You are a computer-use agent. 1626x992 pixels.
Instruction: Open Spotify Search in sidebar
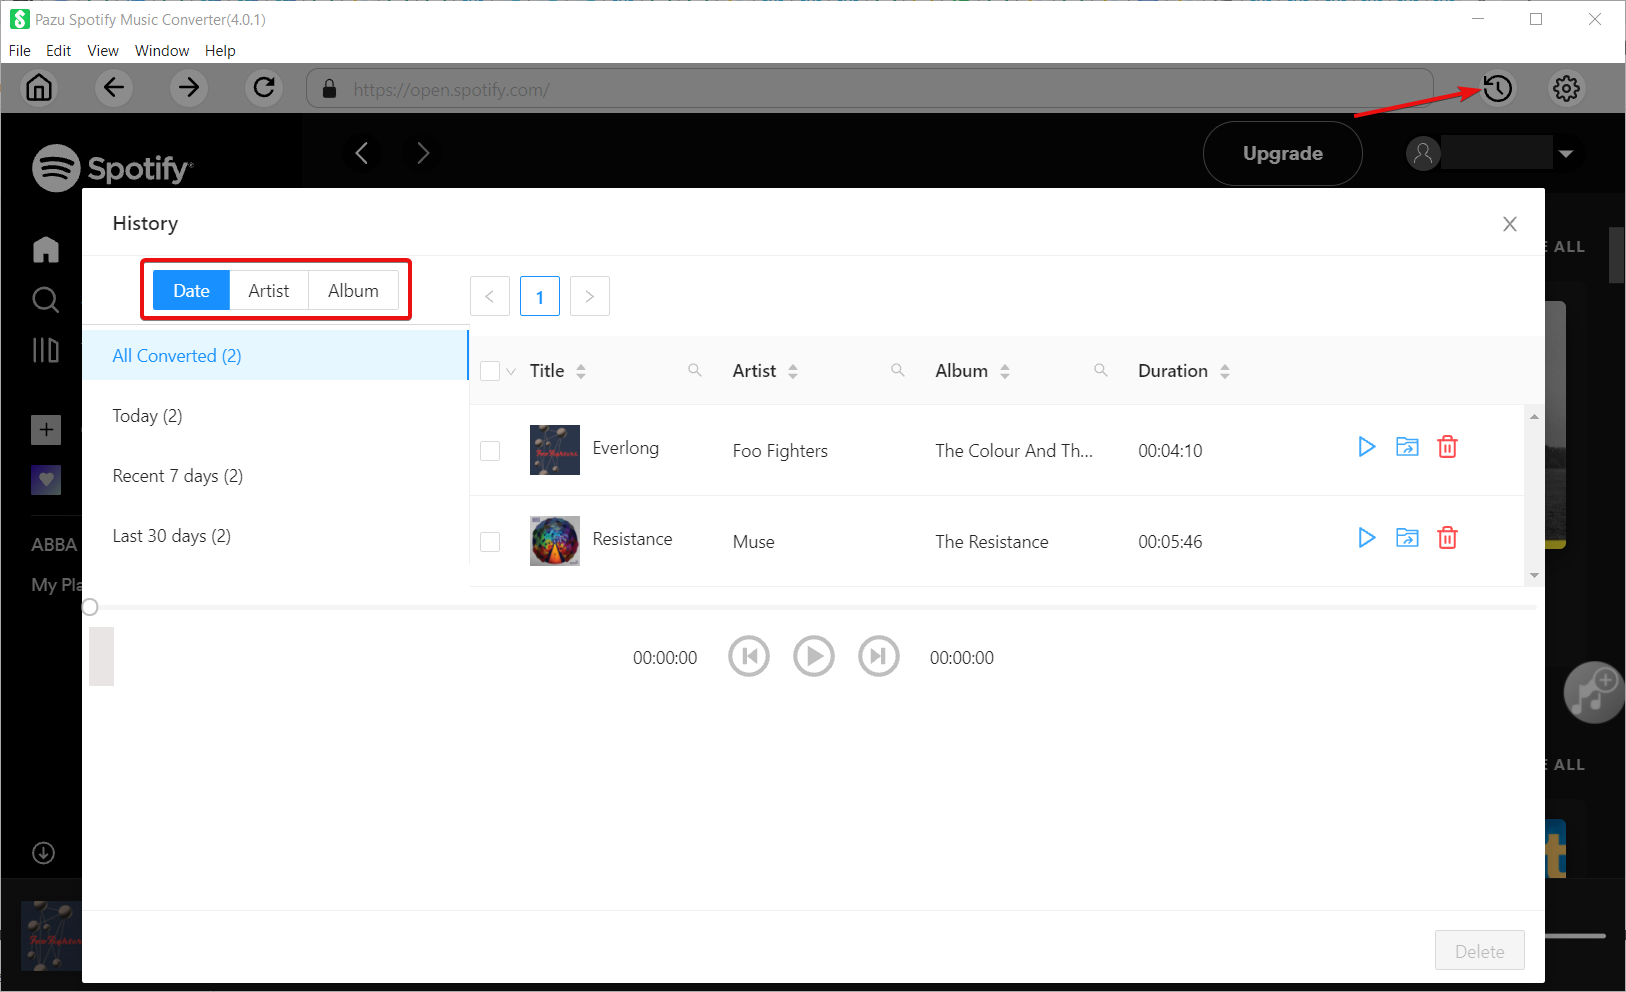tap(46, 300)
